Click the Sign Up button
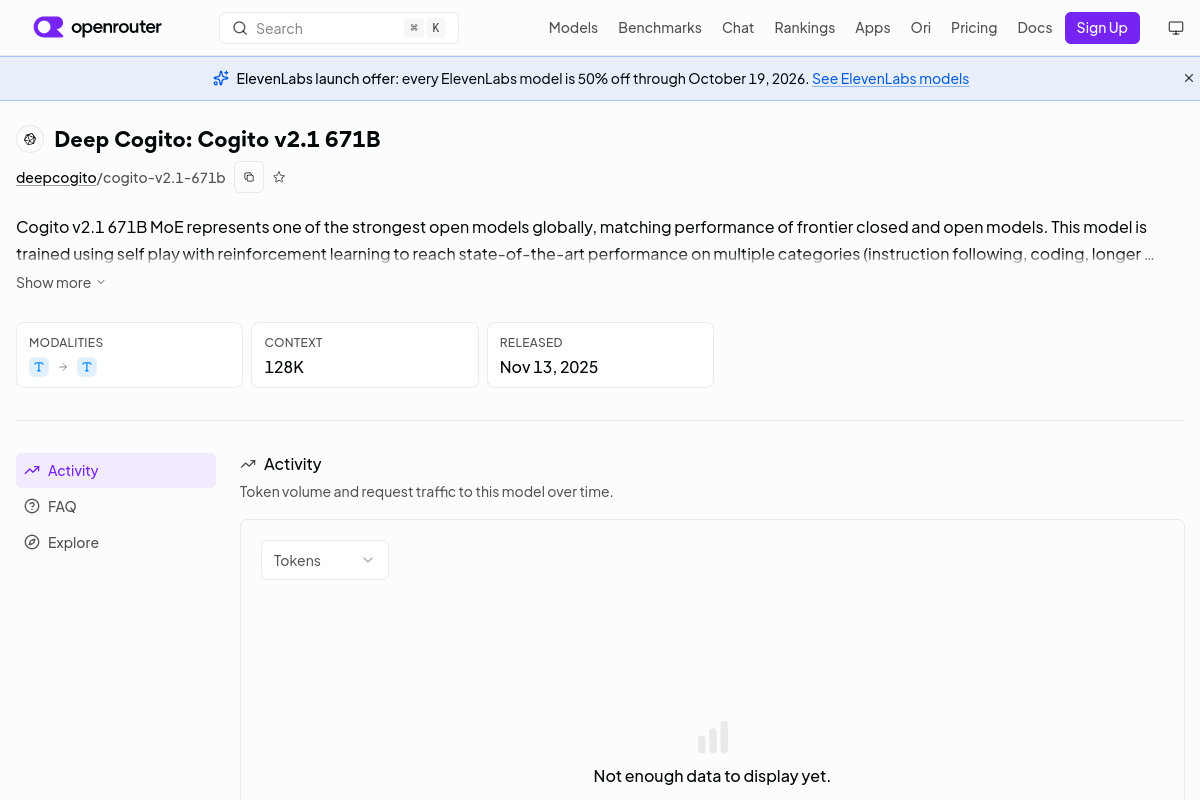 pyautogui.click(x=1102, y=28)
